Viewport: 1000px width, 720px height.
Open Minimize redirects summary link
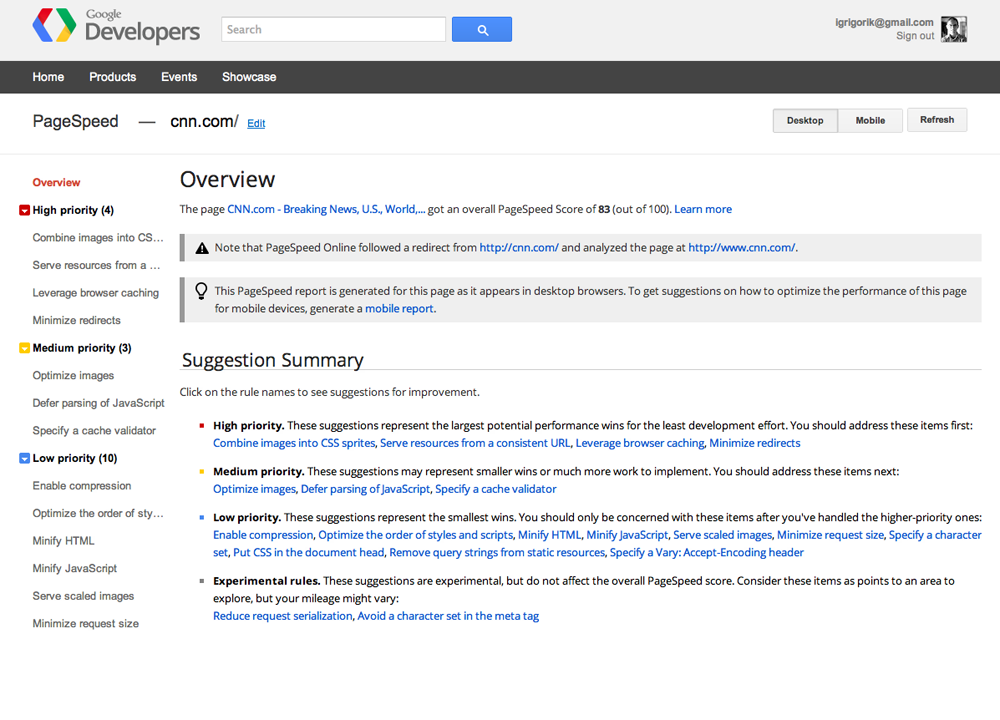754,443
